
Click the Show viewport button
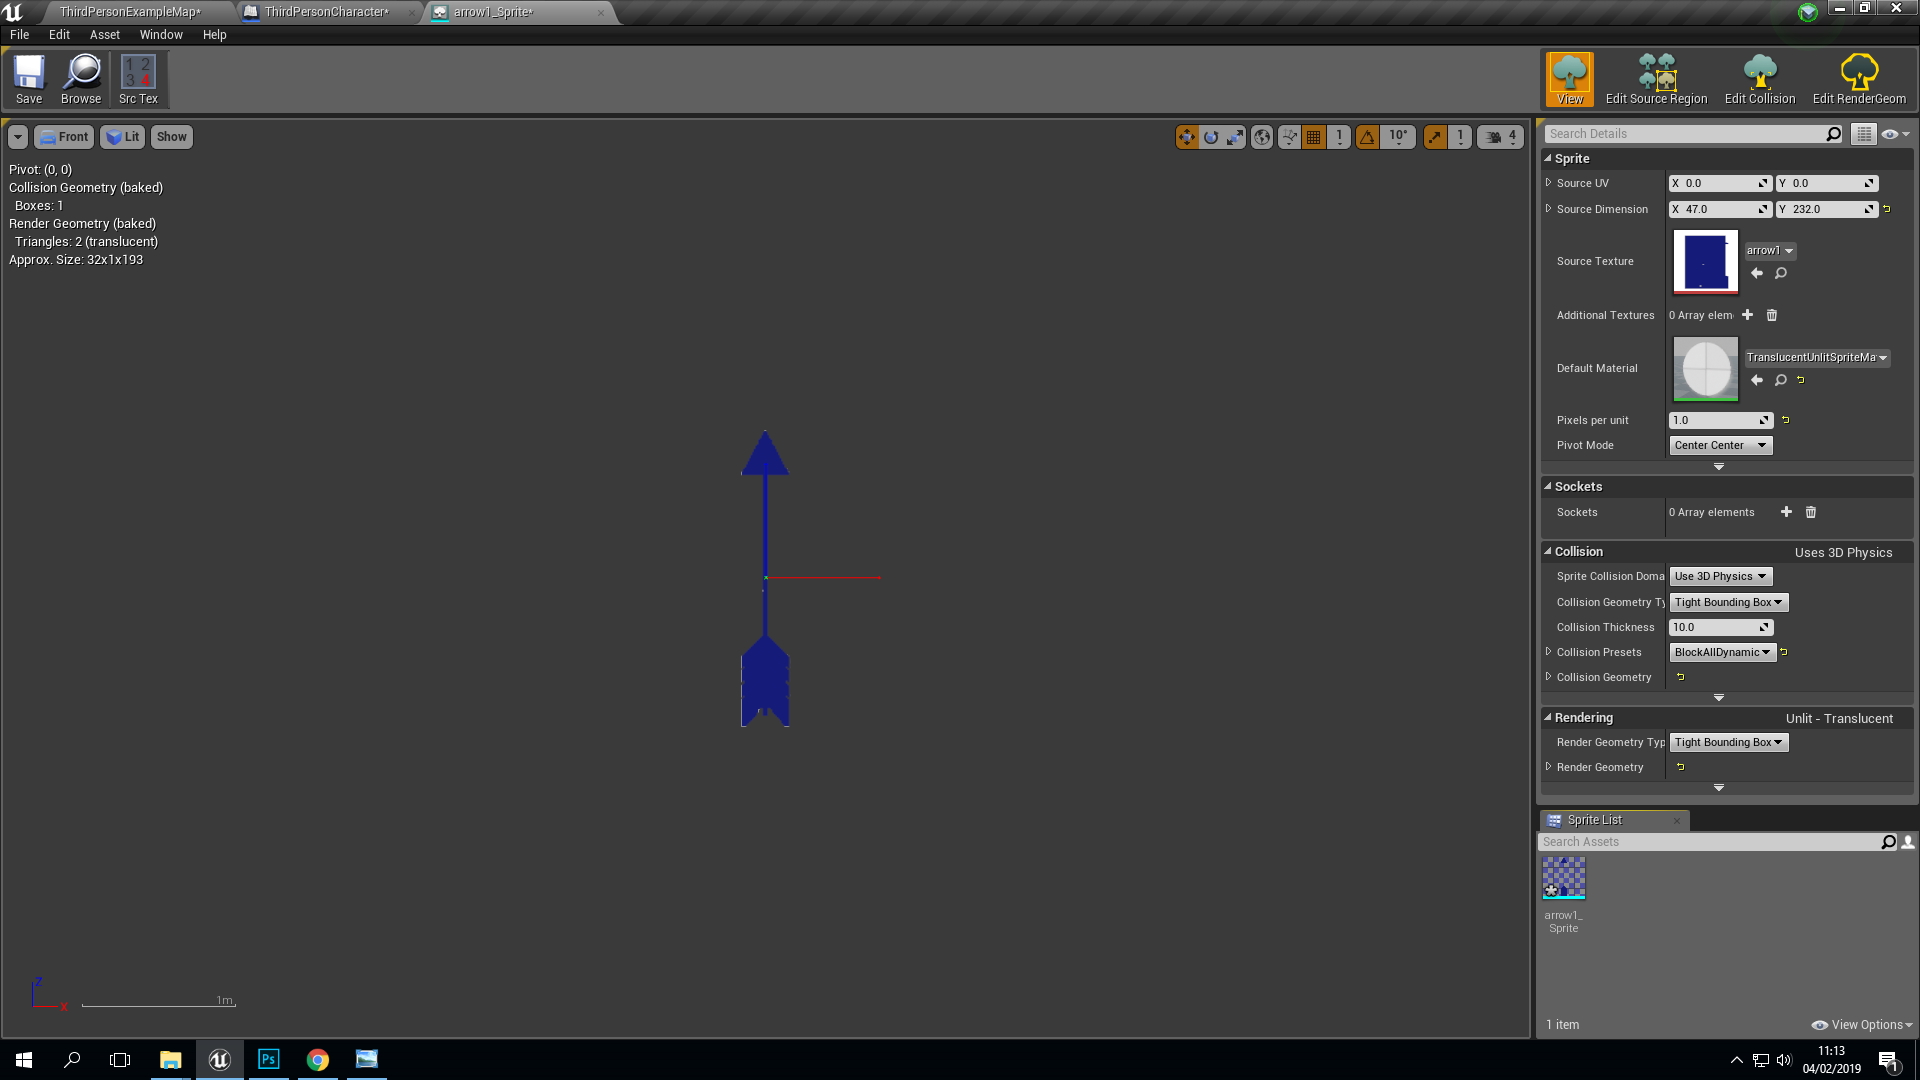click(x=171, y=137)
